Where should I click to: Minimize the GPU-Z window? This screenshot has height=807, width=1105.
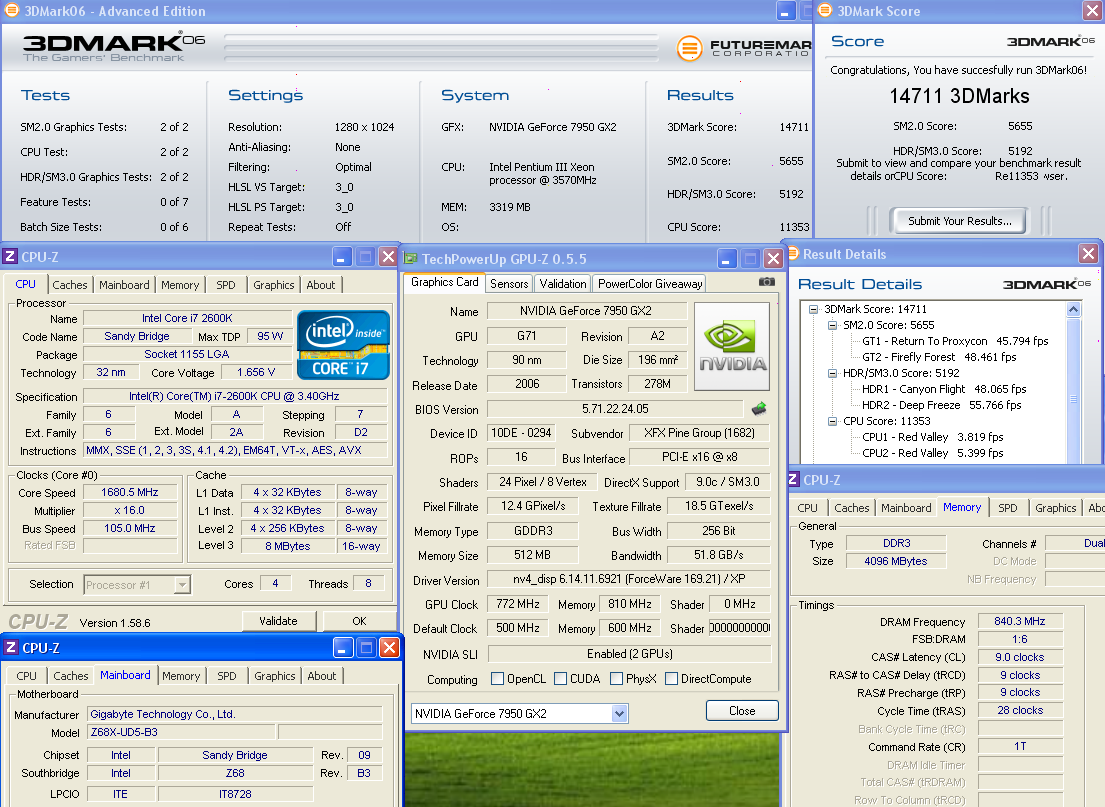[x=727, y=259]
